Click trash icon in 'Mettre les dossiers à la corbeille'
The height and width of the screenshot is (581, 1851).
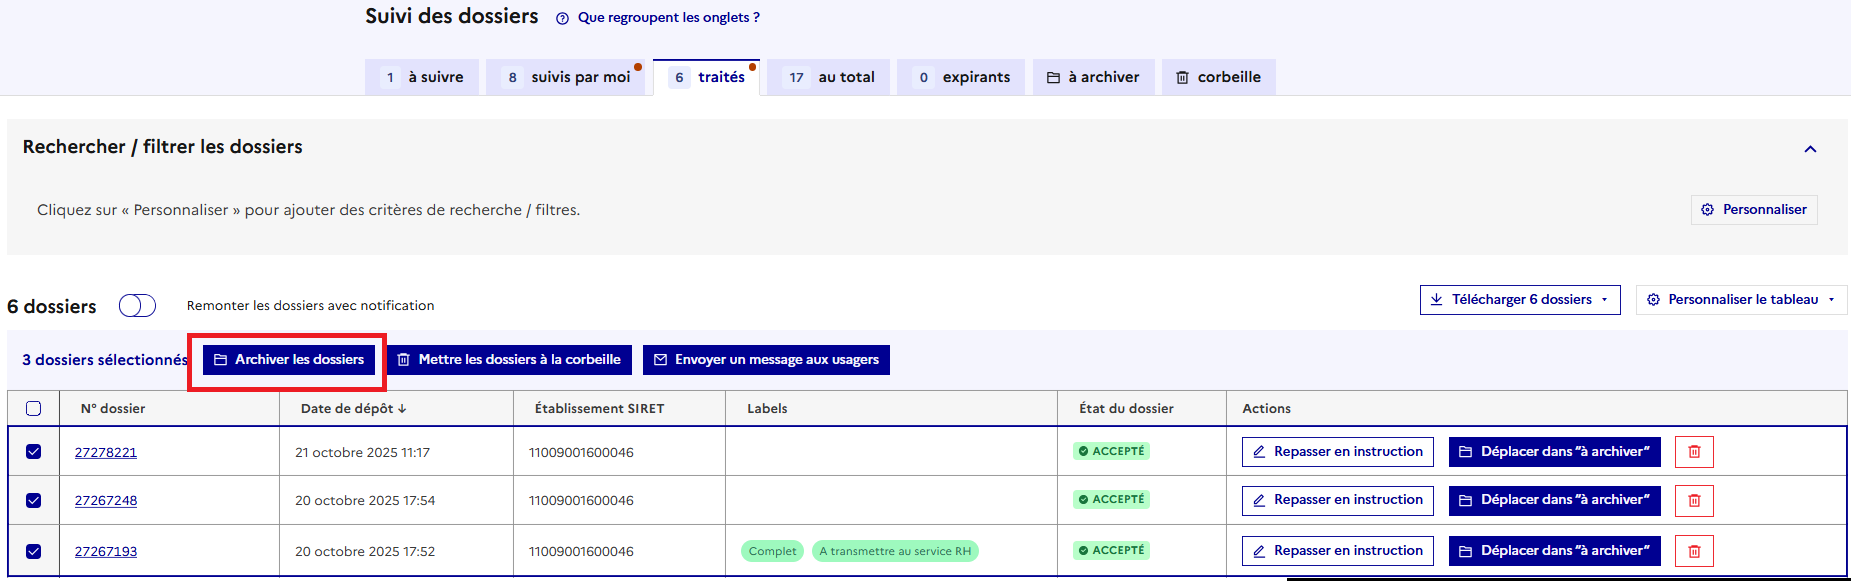[404, 360]
